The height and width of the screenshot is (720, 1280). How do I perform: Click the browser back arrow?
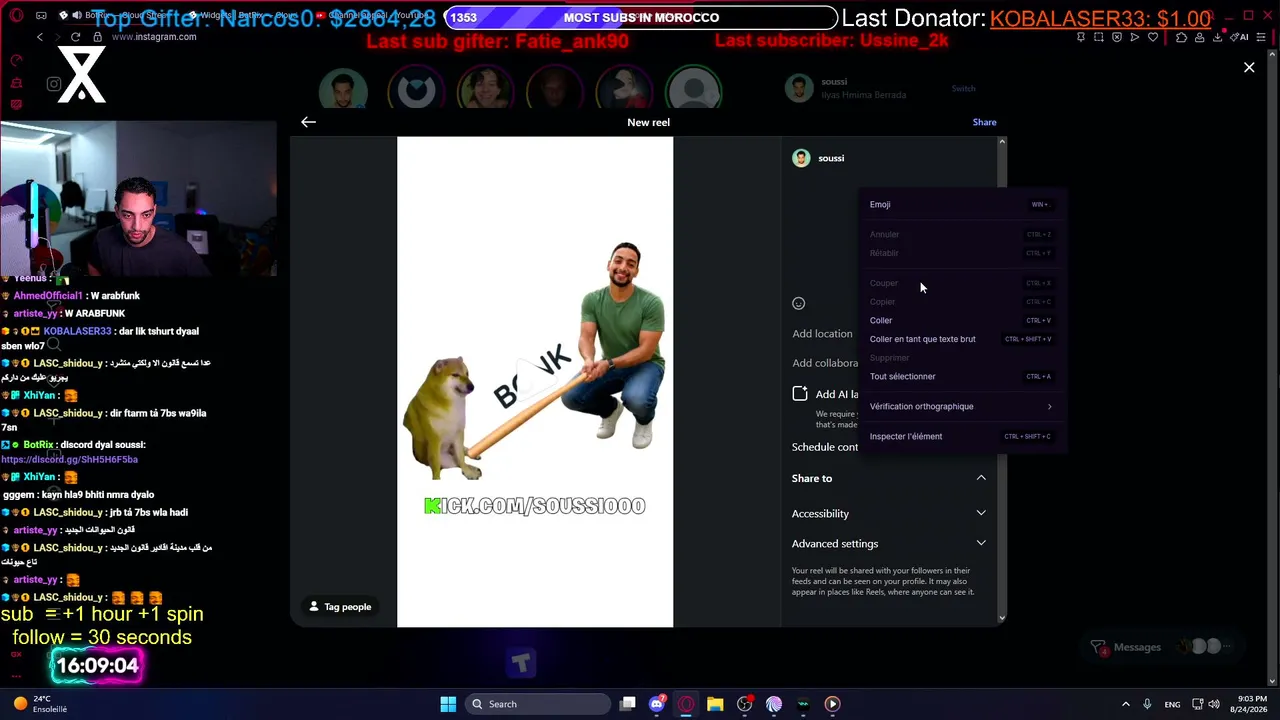click(x=40, y=37)
